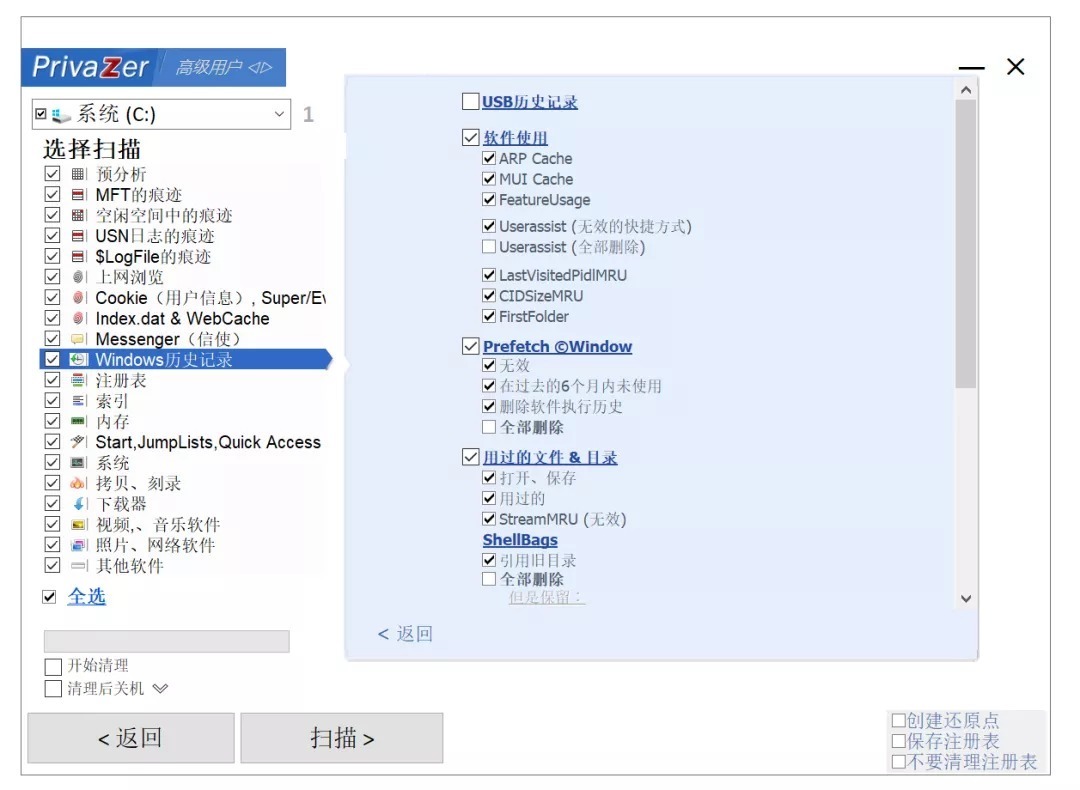This screenshot has width=1080, height=790.
Task: Open the 系统 (C:) drive dropdown
Action: [279, 115]
